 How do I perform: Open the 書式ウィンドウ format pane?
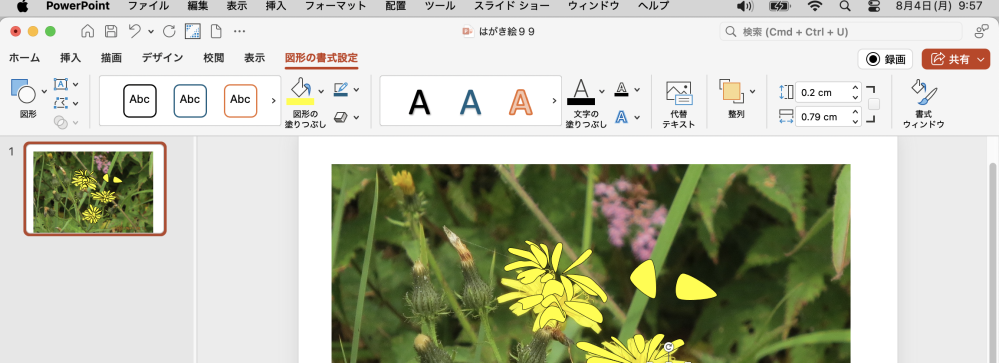(923, 104)
